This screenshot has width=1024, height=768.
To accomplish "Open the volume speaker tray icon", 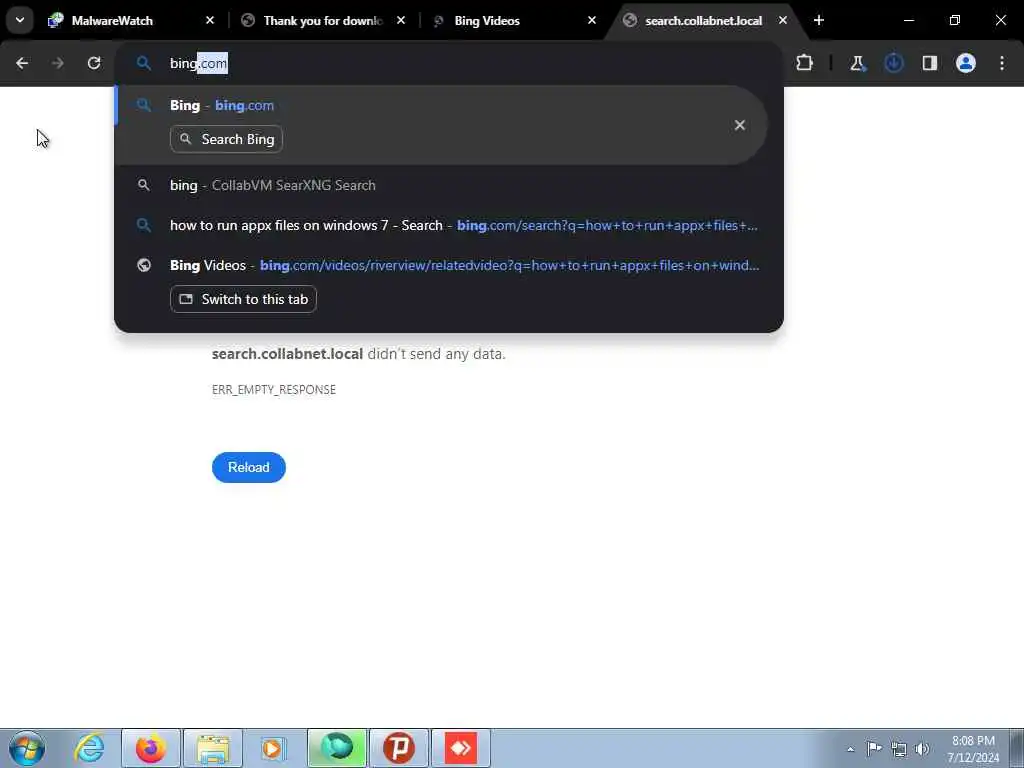I will (922, 749).
